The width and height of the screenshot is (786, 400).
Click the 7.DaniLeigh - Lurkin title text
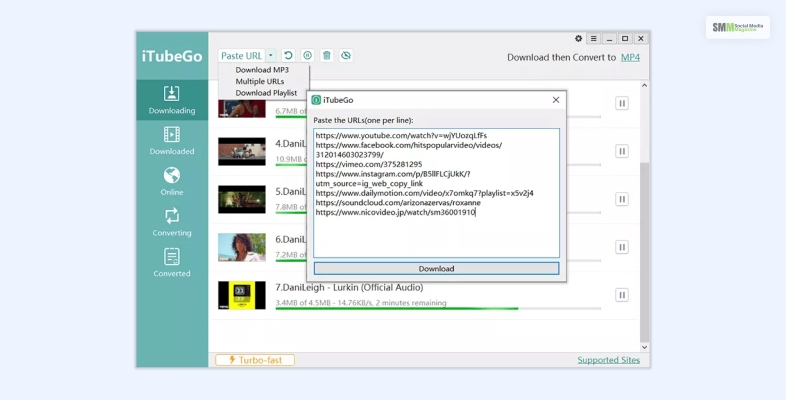pyautogui.click(x=349, y=288)
